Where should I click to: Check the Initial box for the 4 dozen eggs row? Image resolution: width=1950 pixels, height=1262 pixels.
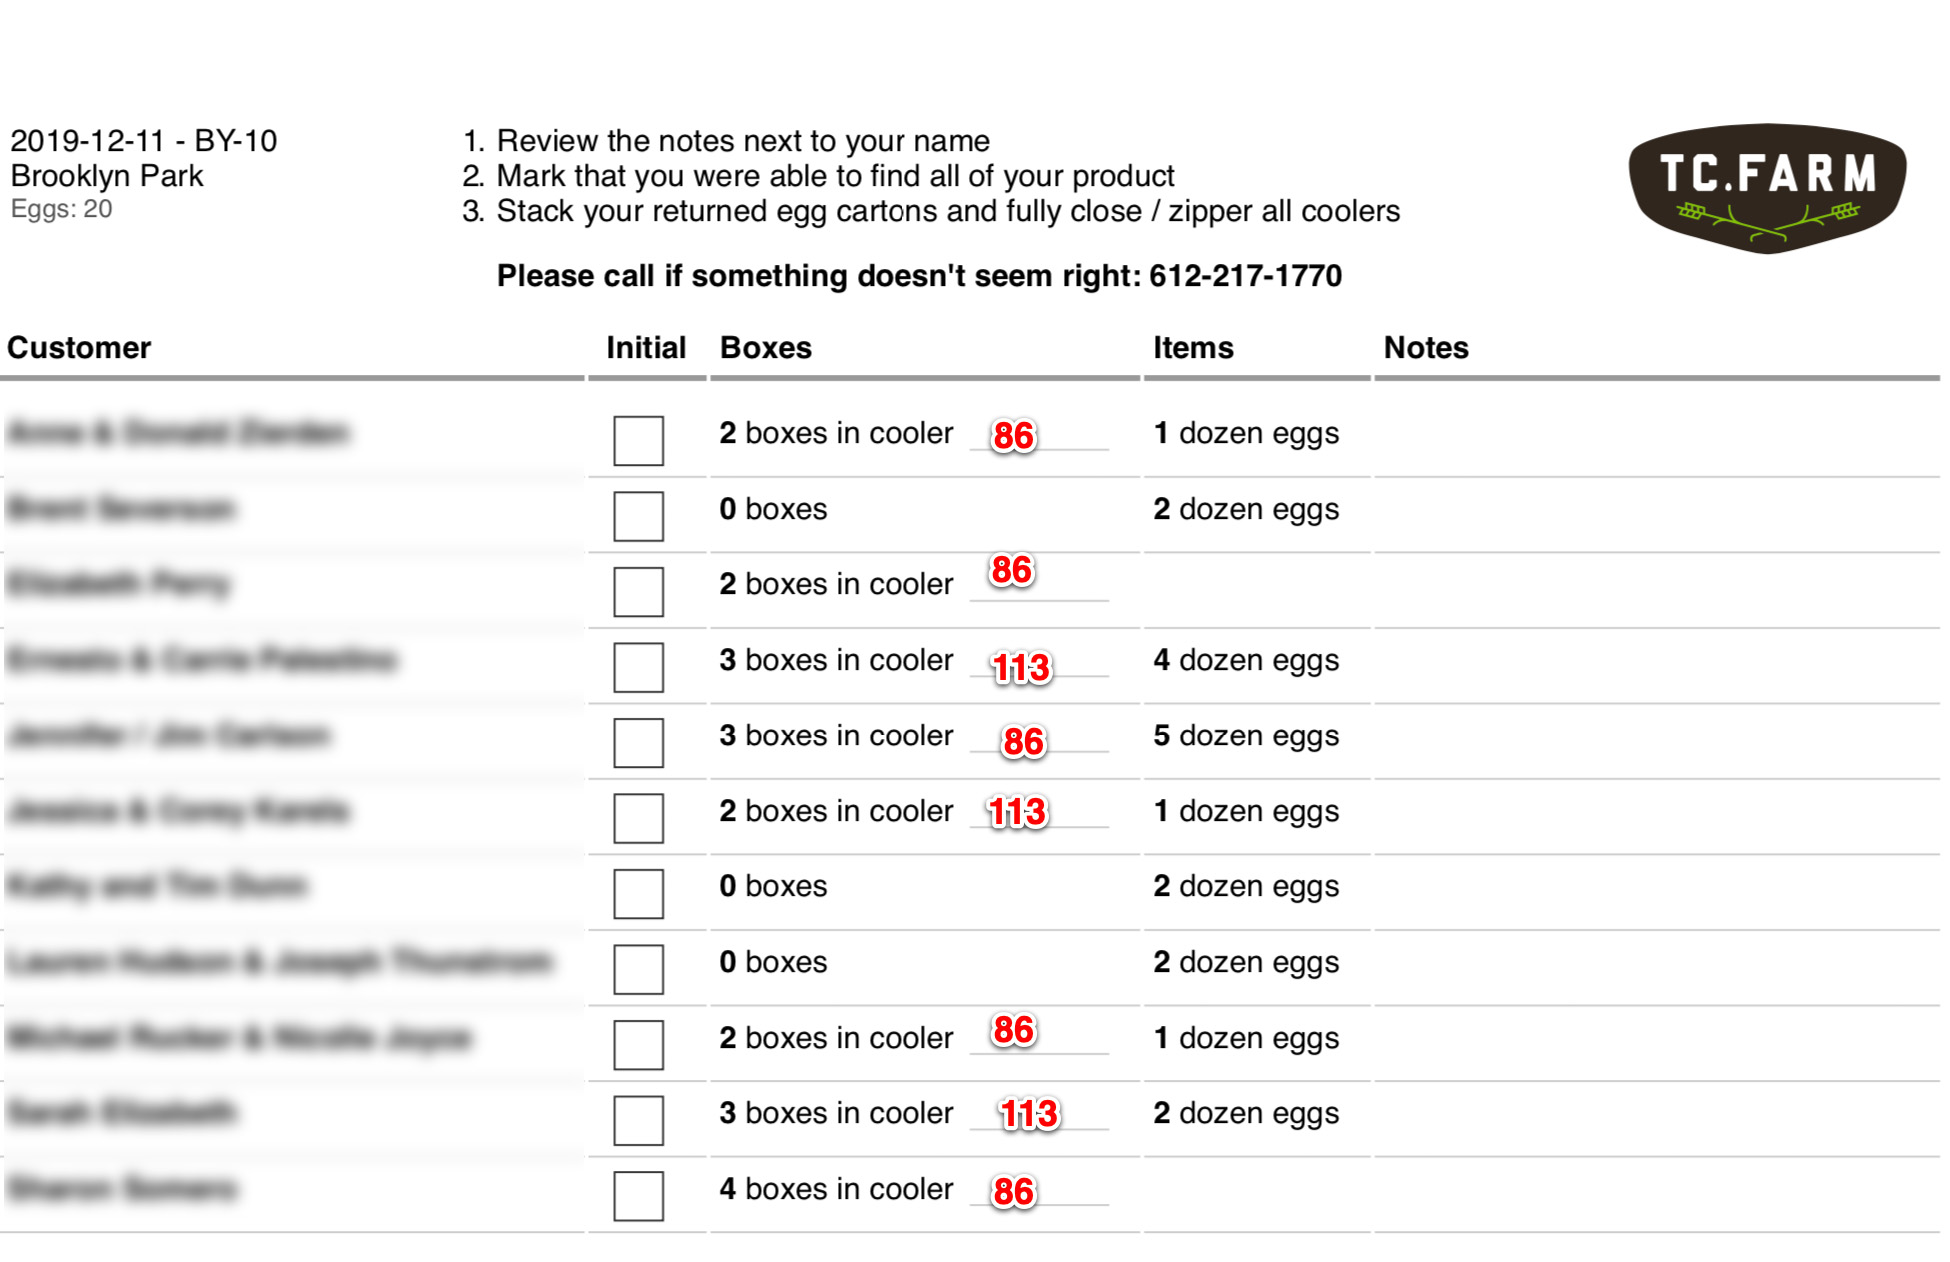coord(638,667)
